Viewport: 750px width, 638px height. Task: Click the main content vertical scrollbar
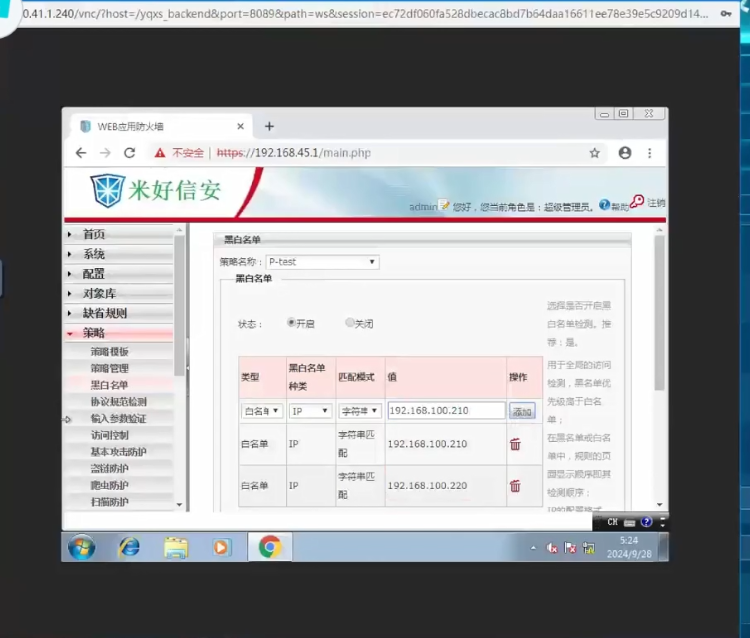660,367
